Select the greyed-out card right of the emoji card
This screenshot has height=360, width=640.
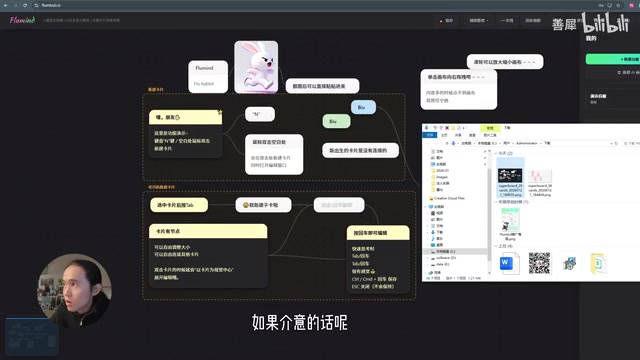point(339,205)
